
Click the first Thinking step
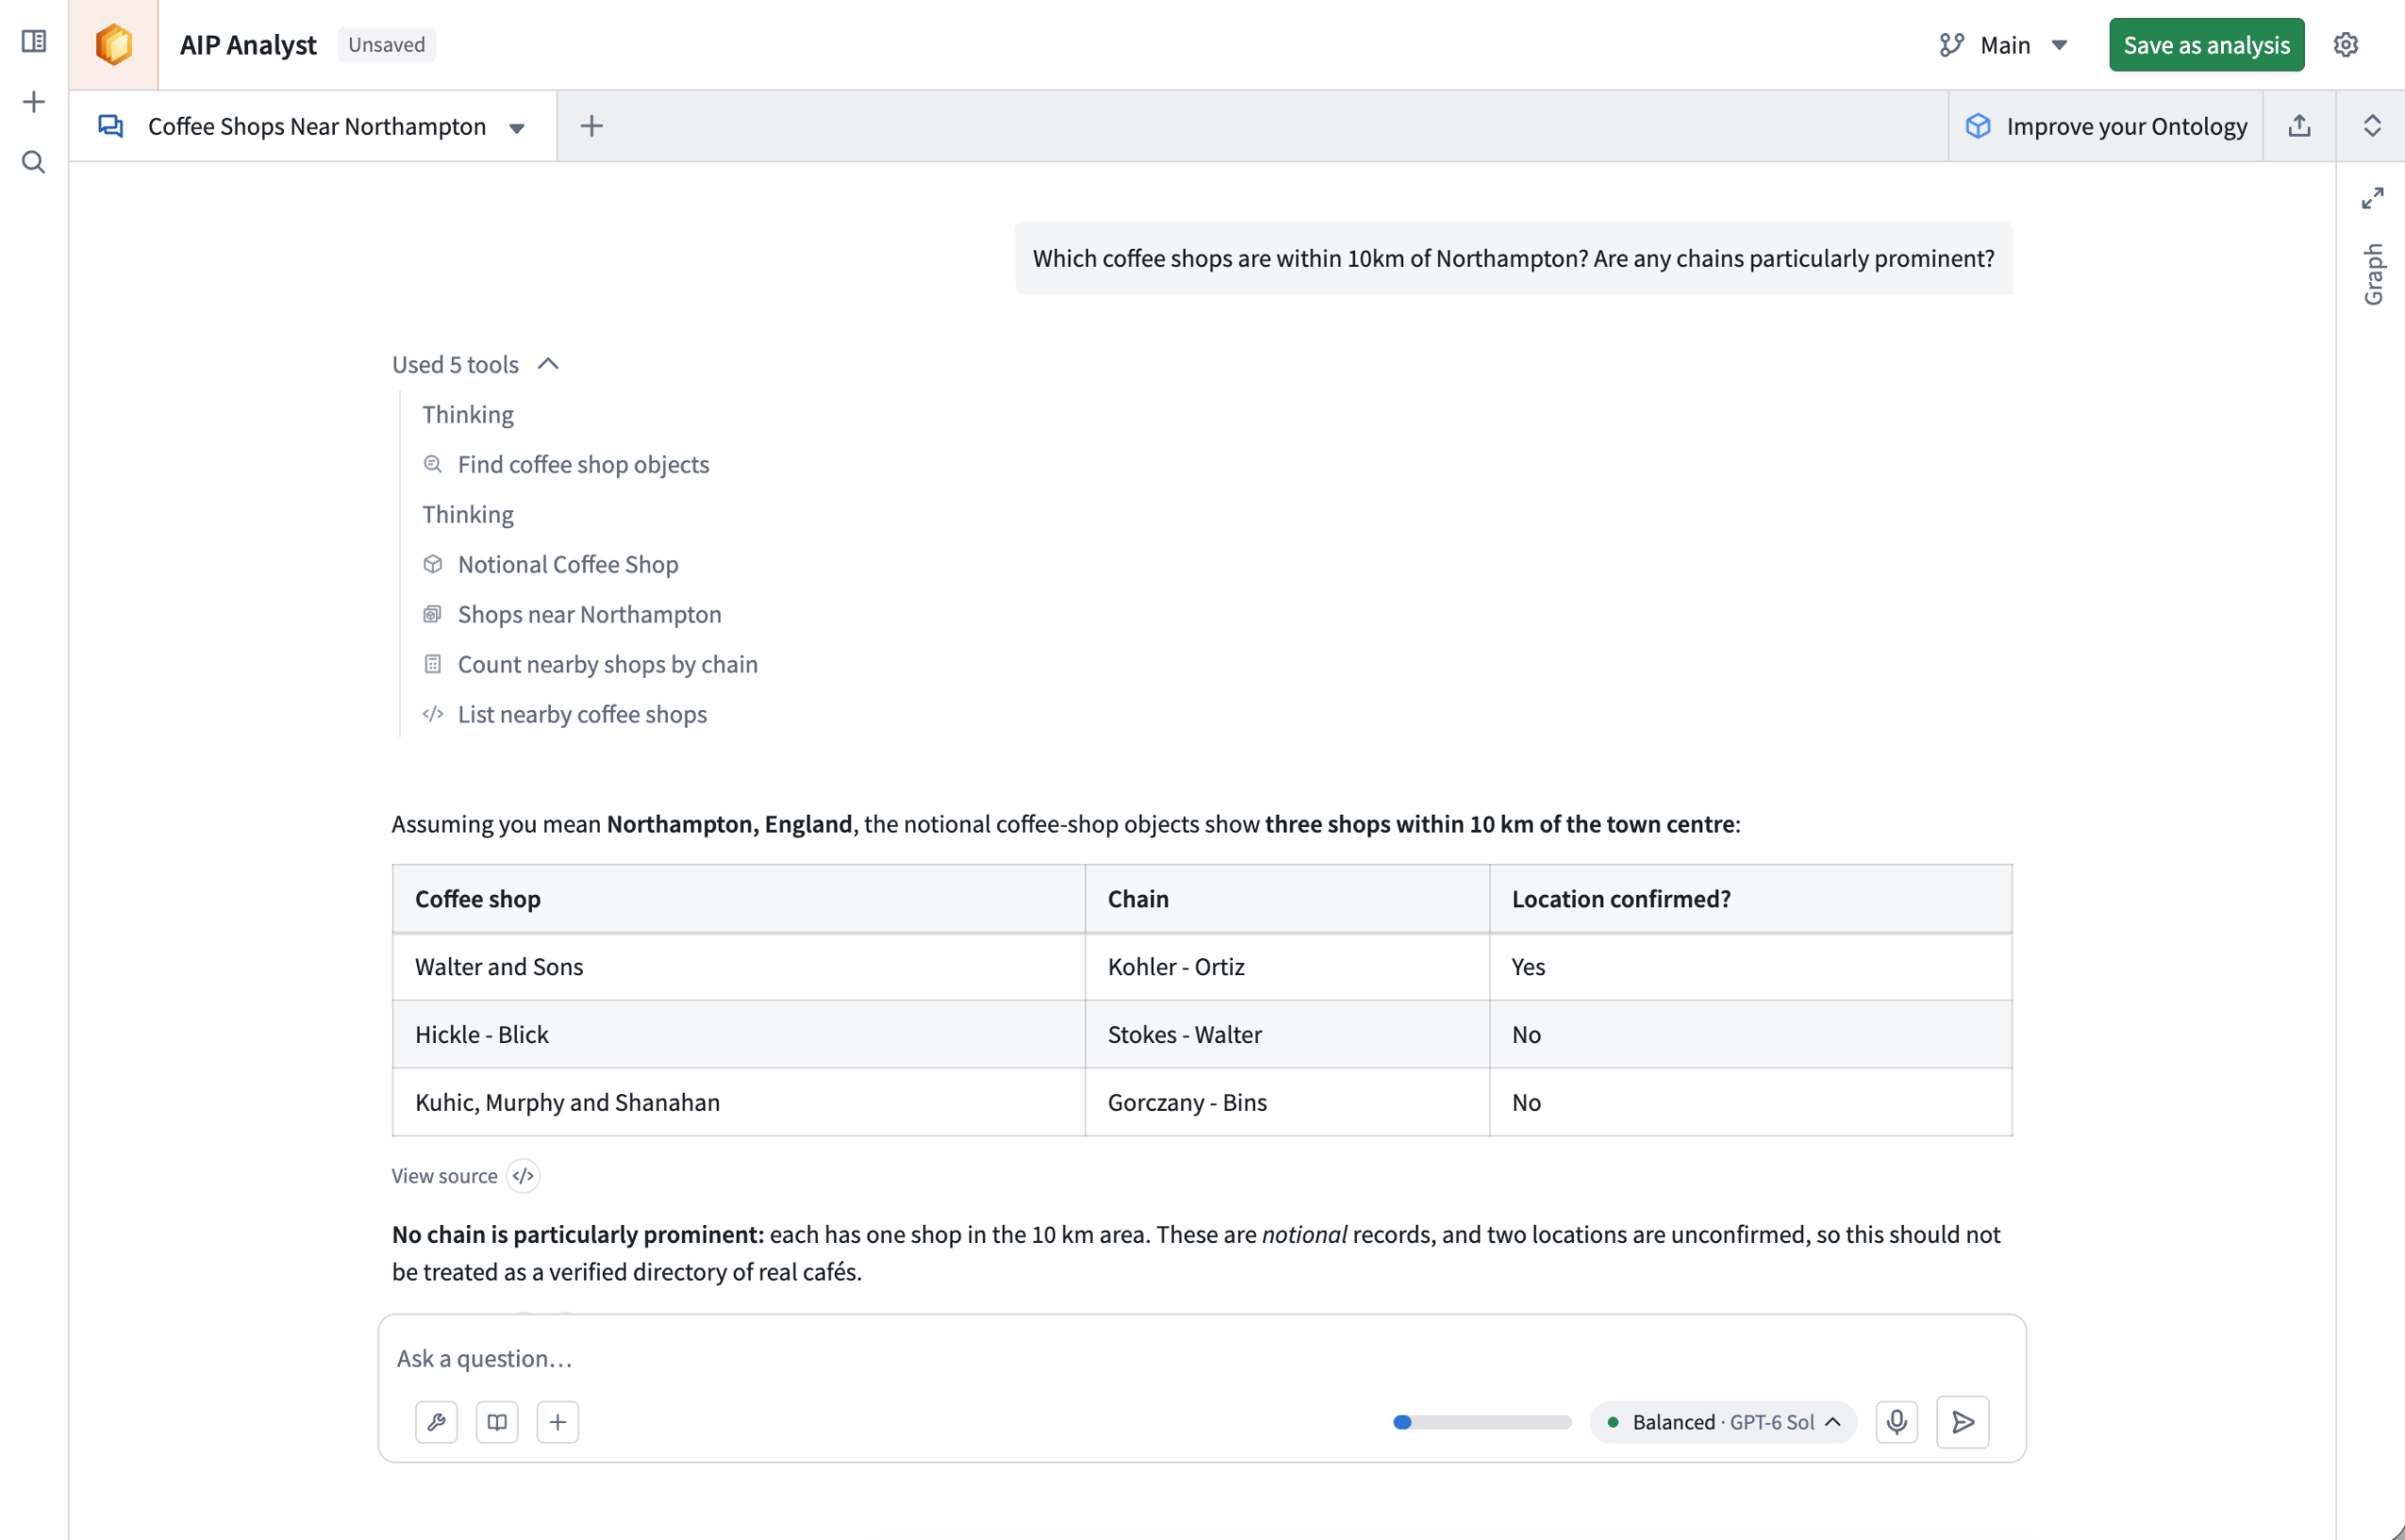point(467,414)
